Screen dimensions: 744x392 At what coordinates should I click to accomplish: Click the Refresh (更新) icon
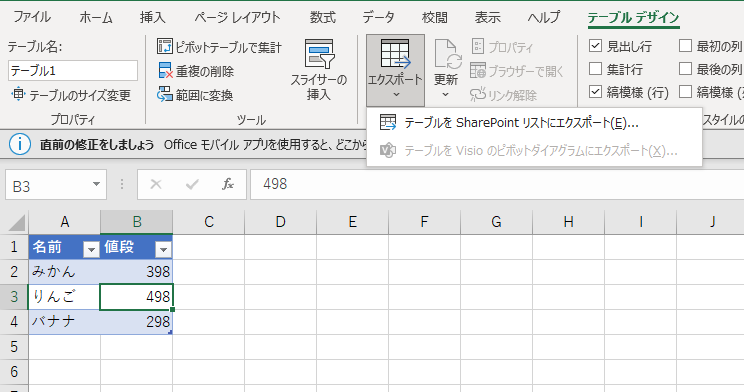point(448,54)
